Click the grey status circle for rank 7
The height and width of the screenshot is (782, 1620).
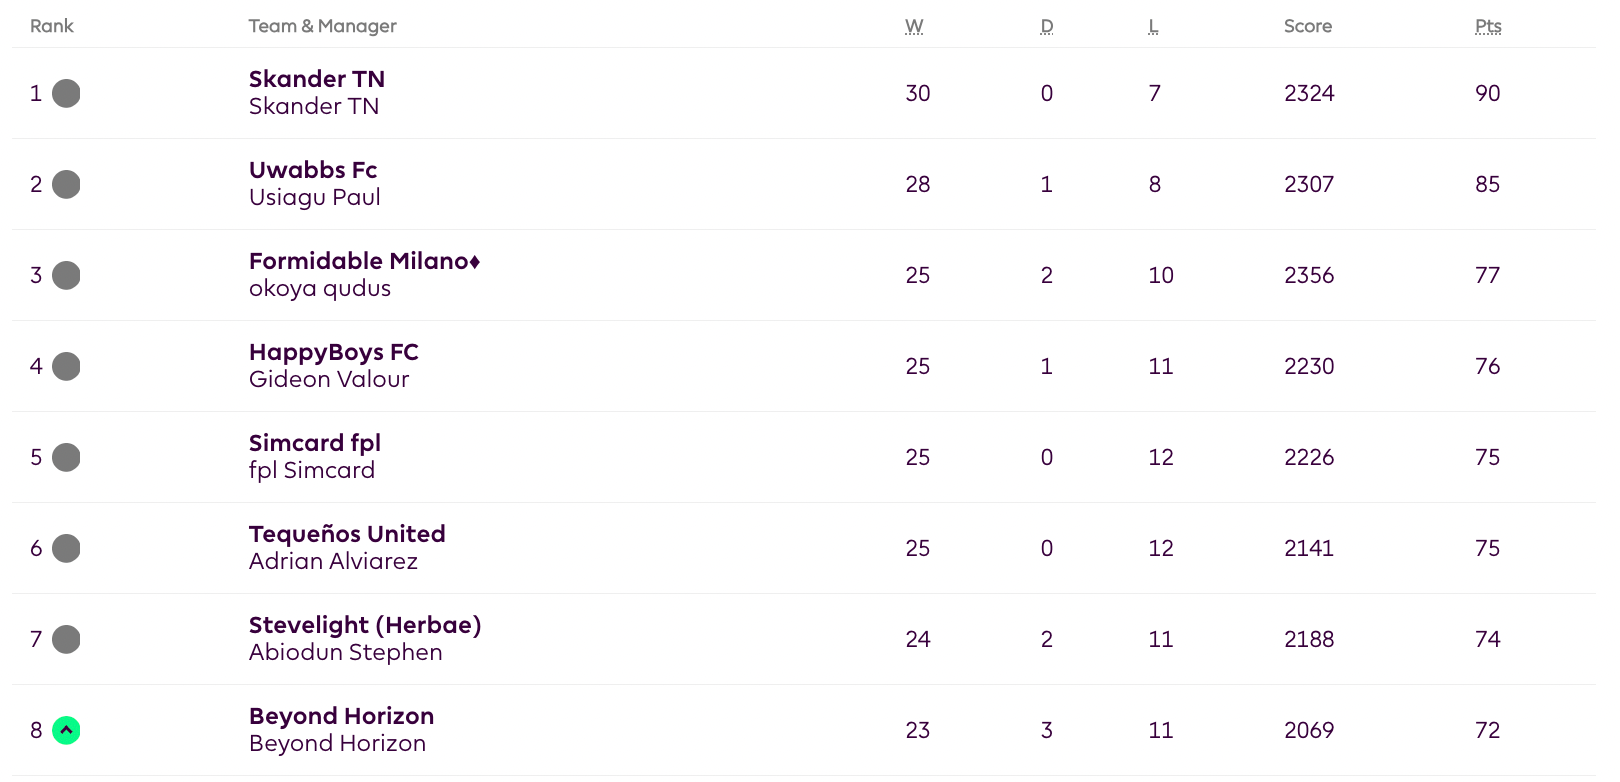tap(66, 639)
